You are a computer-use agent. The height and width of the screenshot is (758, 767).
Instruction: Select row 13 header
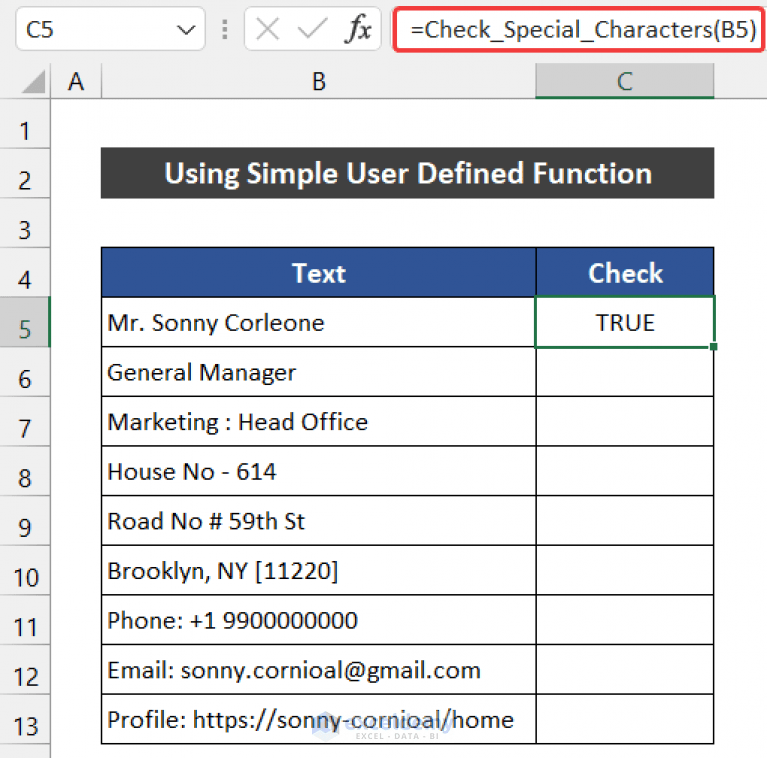[x=25, y=719]
